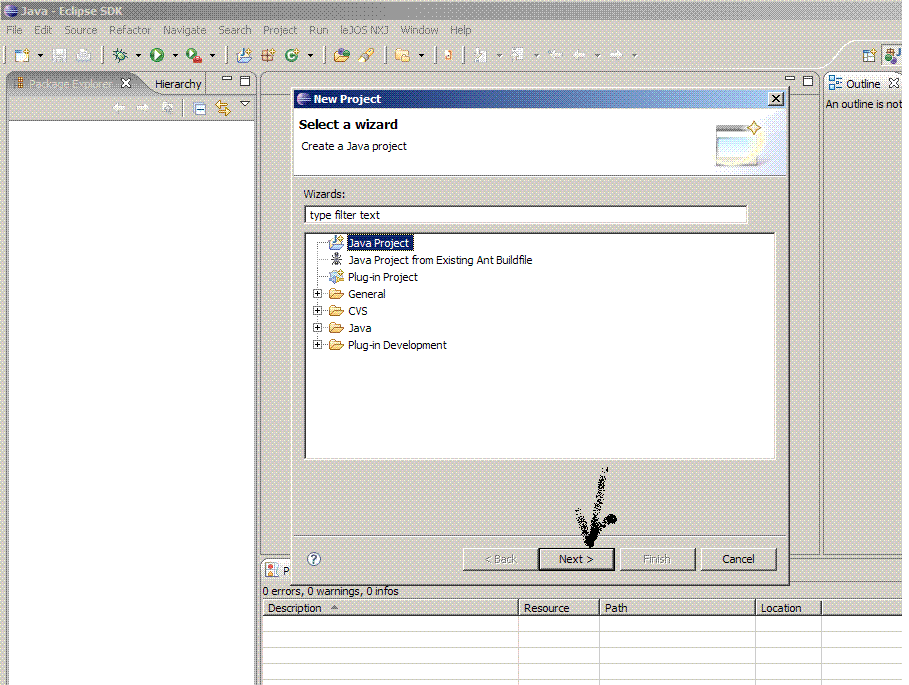909x685 pixels.
Task: Click the New wizard toolbar icon
Action: click(x=22, y=55)
